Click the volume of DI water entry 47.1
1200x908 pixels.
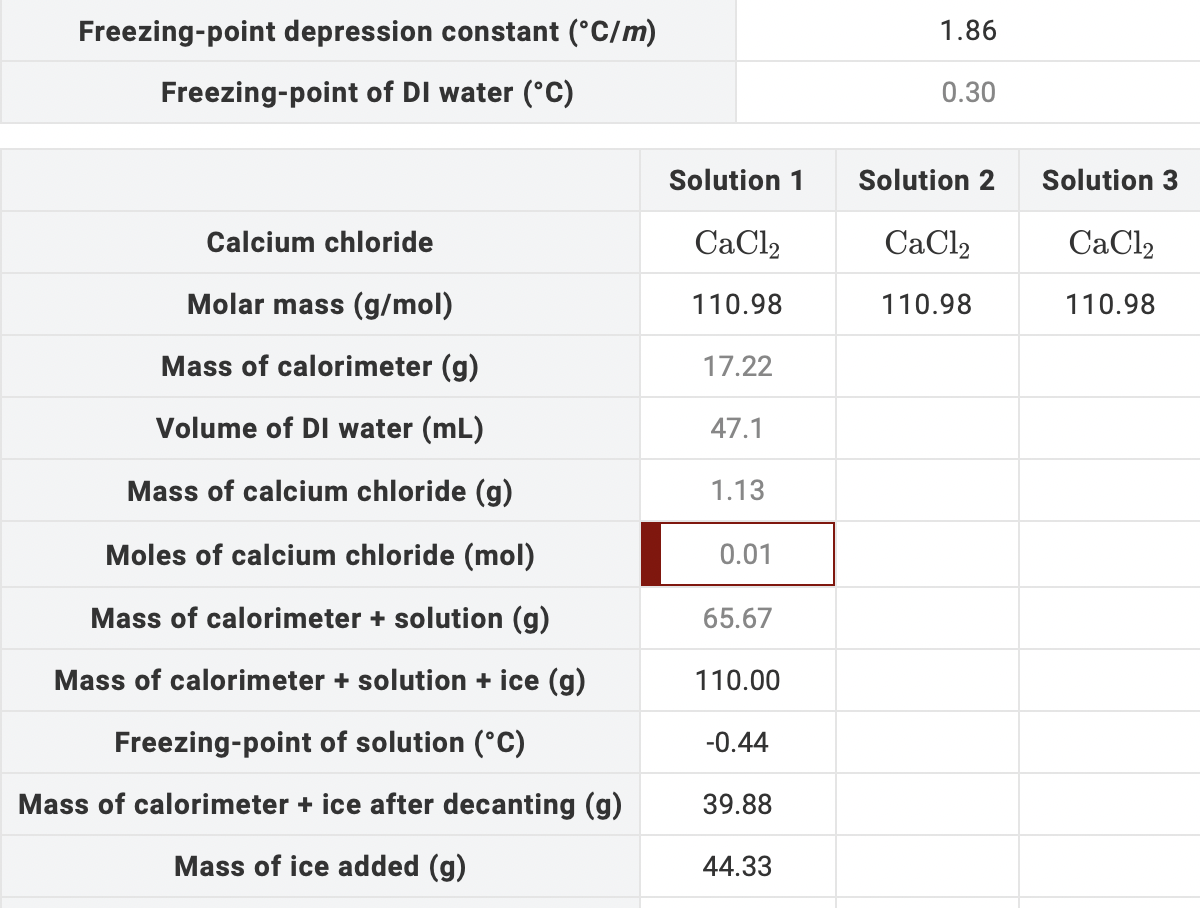pyautogui.click(x=737, y=428)
